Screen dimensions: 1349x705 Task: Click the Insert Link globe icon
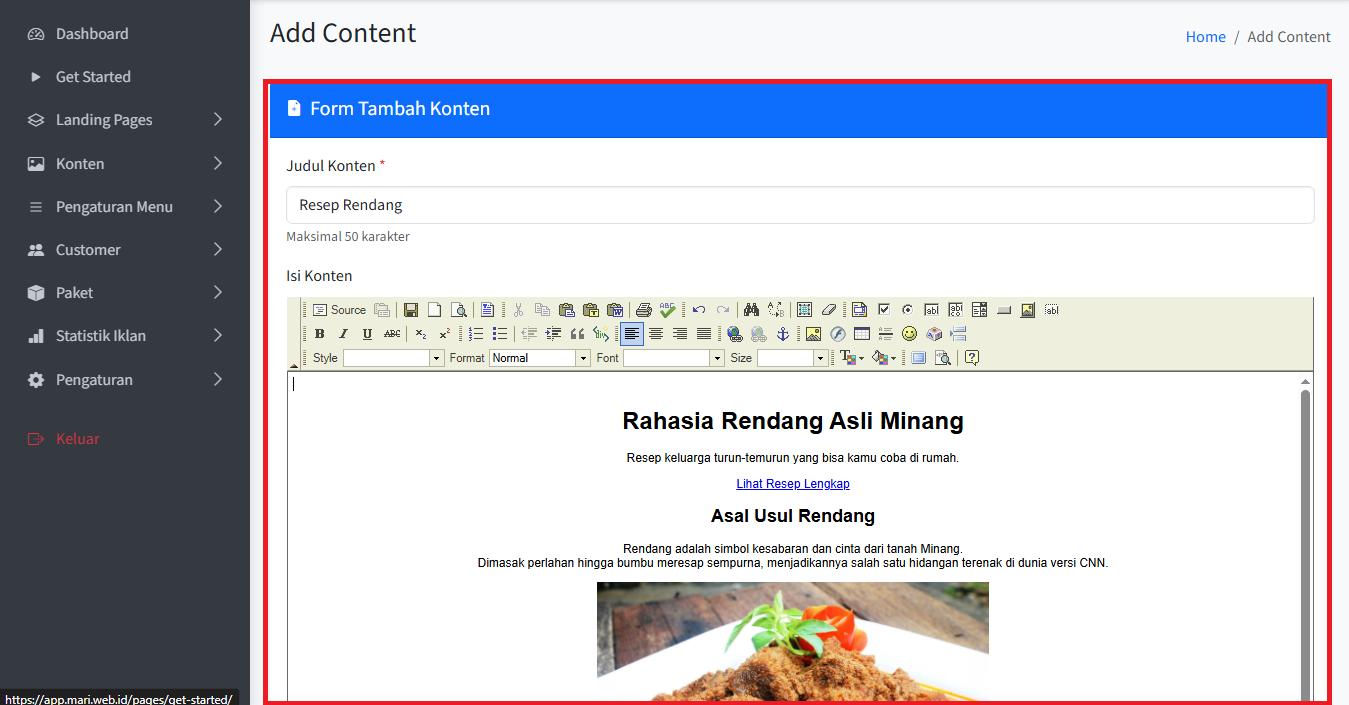coord(735,334)
